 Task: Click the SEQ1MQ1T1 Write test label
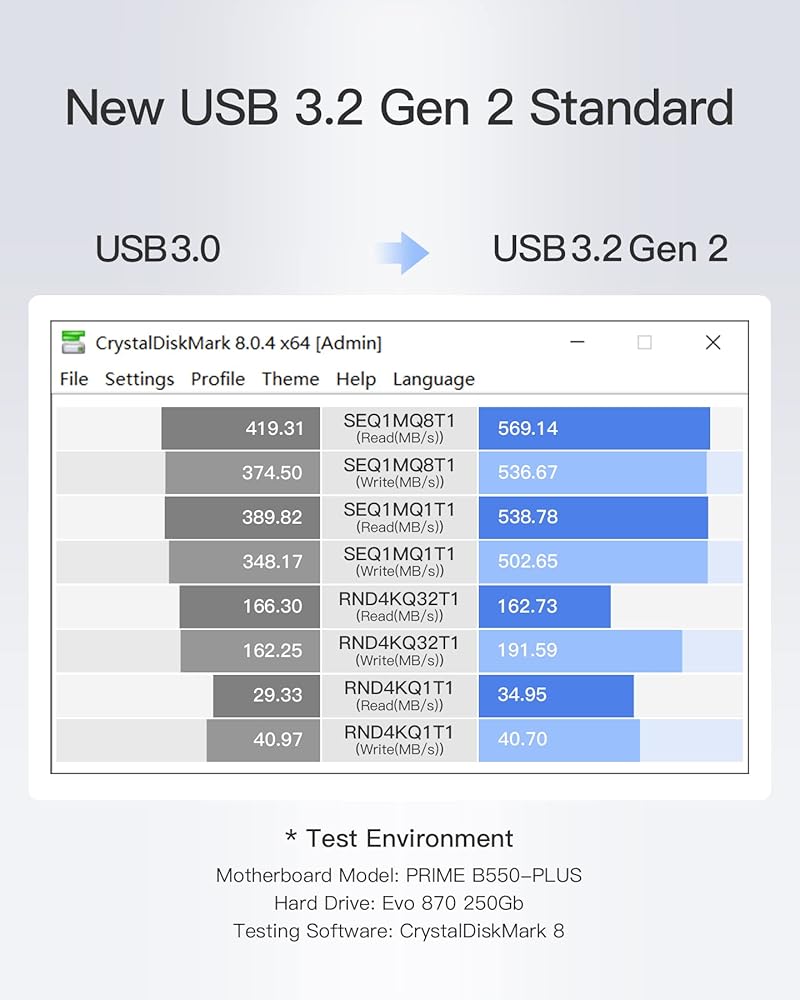[x=399, y=561]
